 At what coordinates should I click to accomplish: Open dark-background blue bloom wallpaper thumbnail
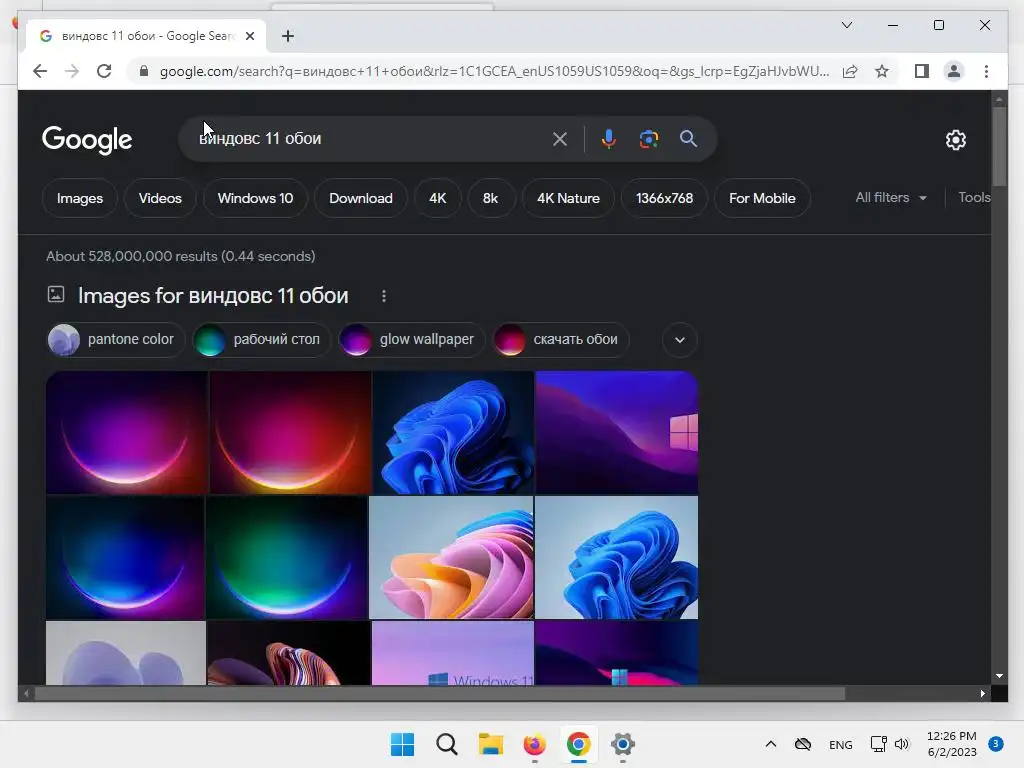(453, 432)
